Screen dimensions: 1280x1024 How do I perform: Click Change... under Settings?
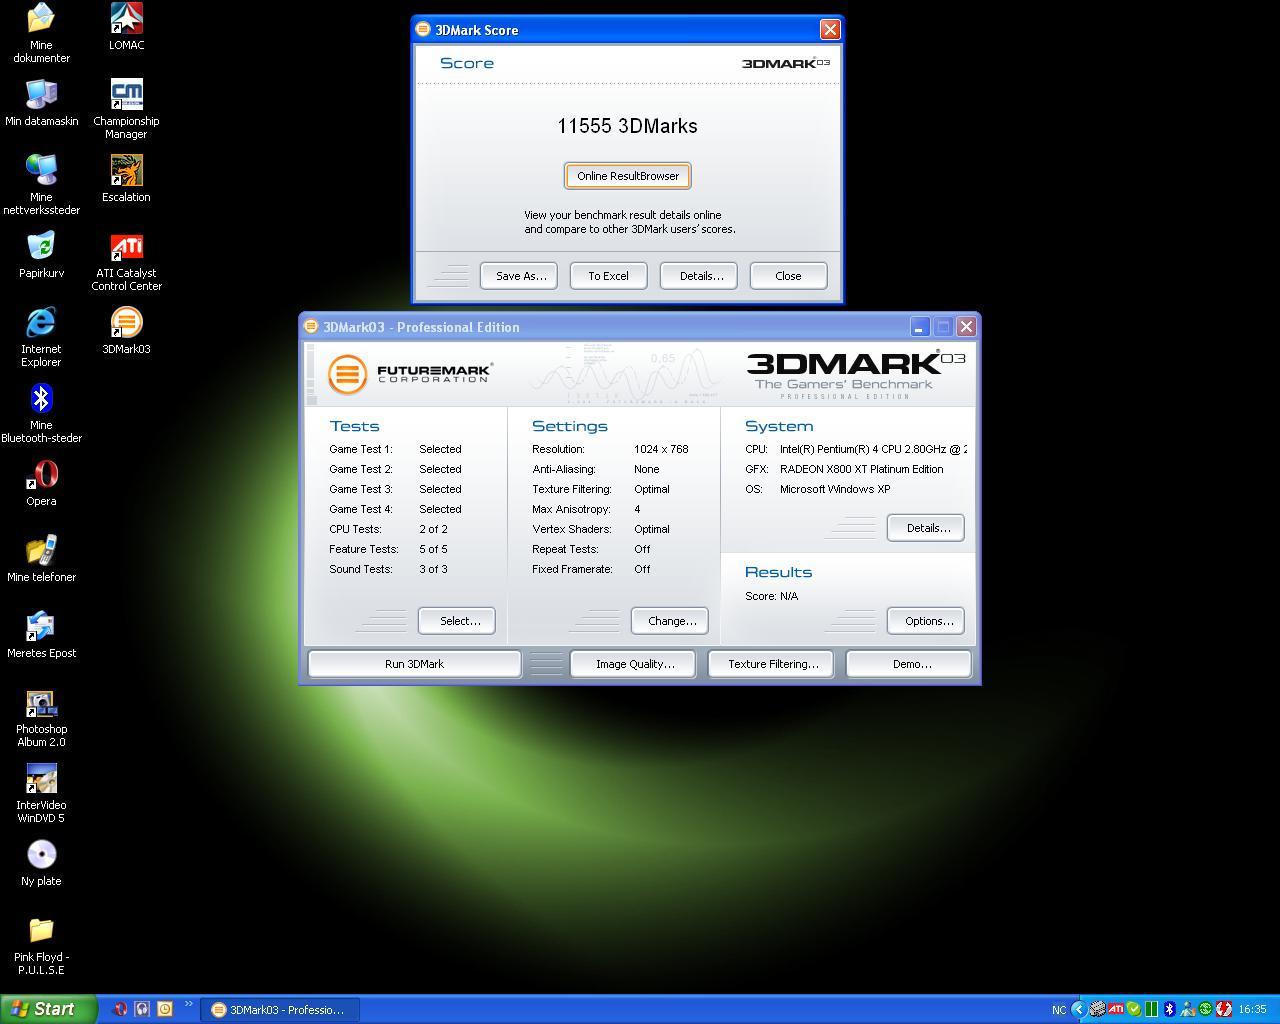(x=670, y=621)
